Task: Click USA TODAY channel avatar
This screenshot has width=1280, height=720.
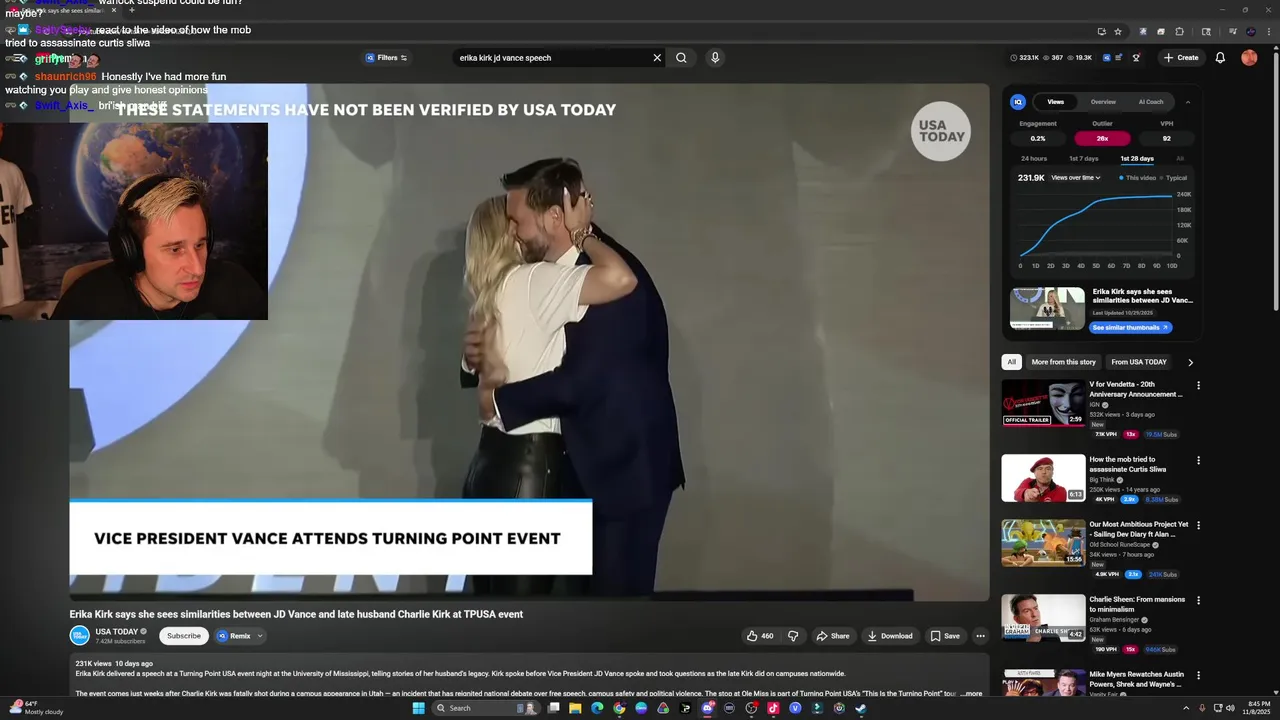Action: (x=79, y=636)
